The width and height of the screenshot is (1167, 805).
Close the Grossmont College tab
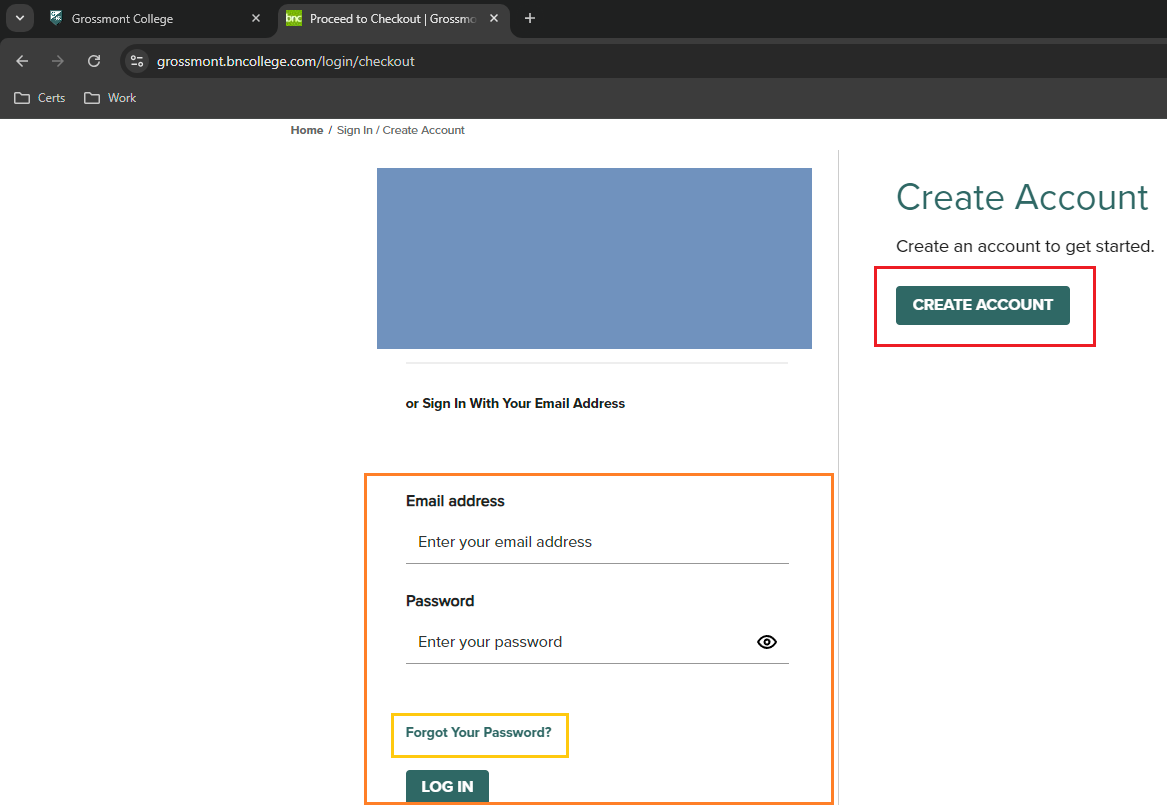coord(256,18)
